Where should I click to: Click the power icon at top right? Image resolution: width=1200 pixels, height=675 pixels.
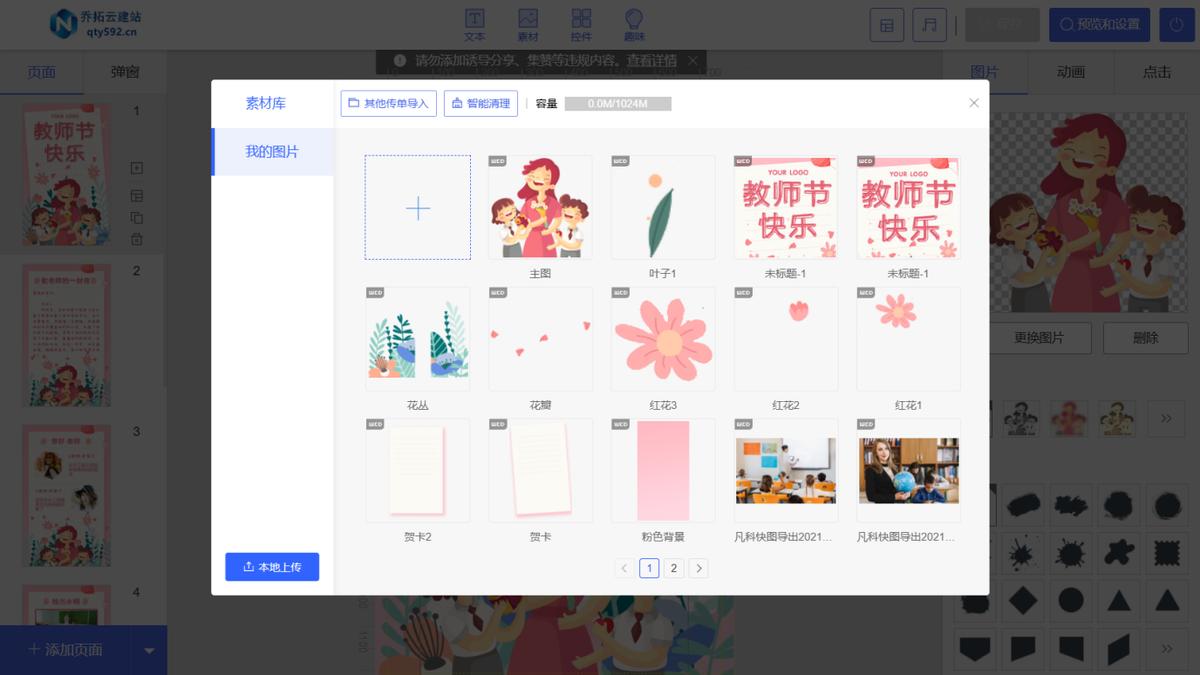point(1174,24)
